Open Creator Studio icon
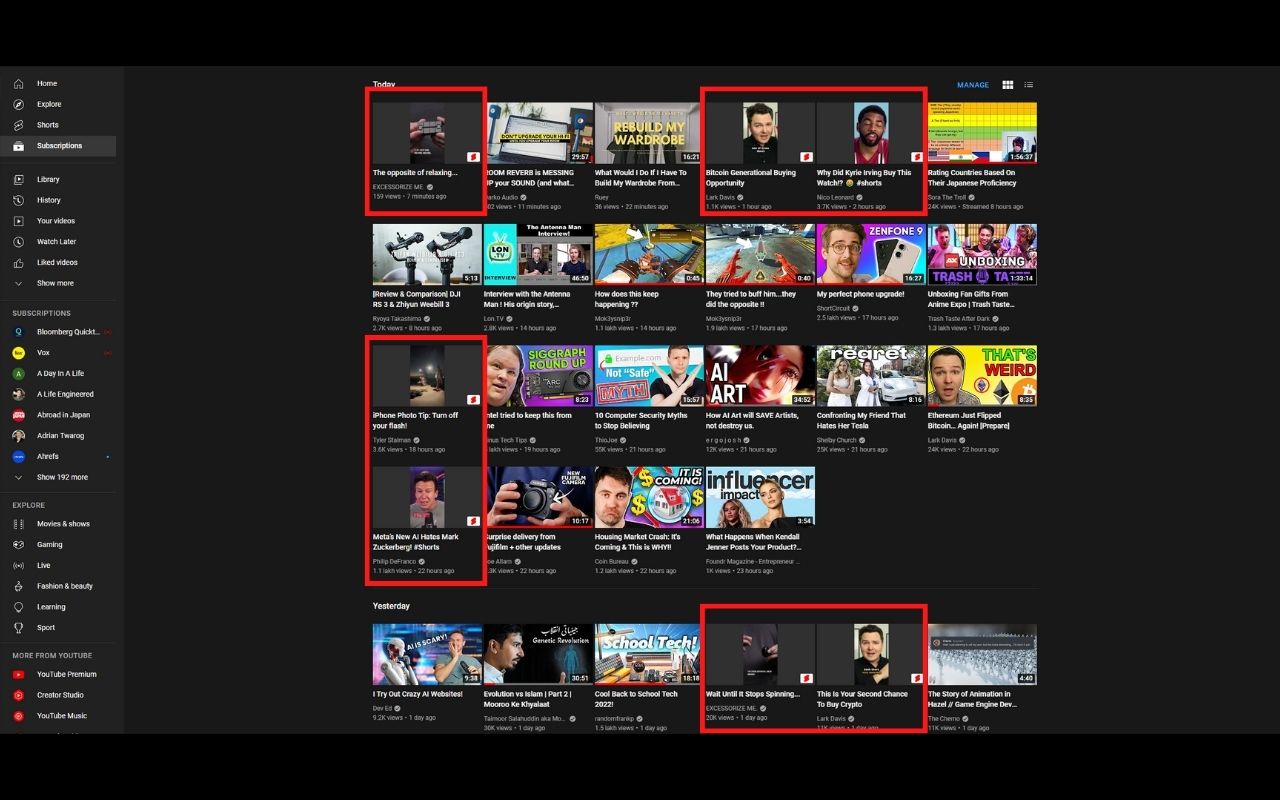 16,694
